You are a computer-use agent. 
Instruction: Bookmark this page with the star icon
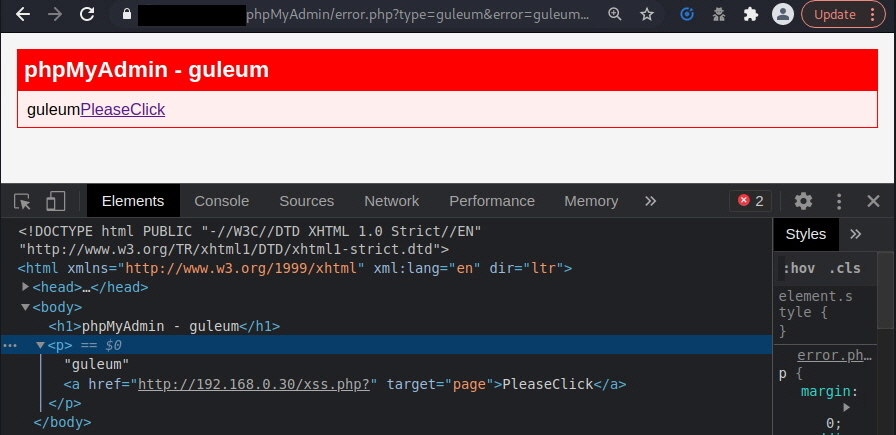click(x=647, y=14)
